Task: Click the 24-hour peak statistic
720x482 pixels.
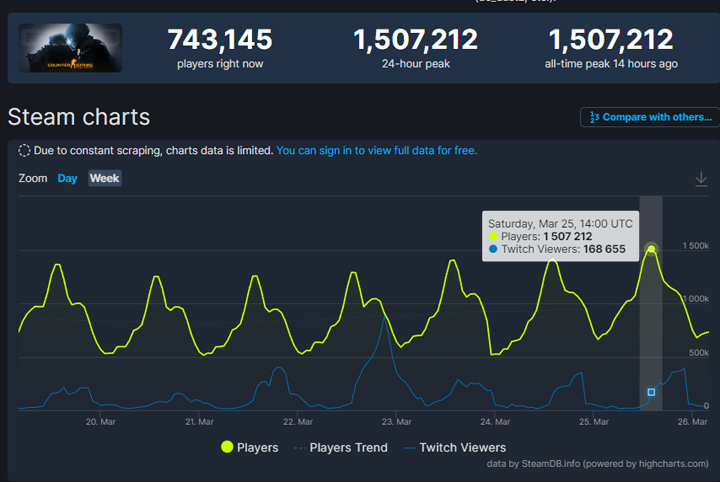Action: [415, 47]
